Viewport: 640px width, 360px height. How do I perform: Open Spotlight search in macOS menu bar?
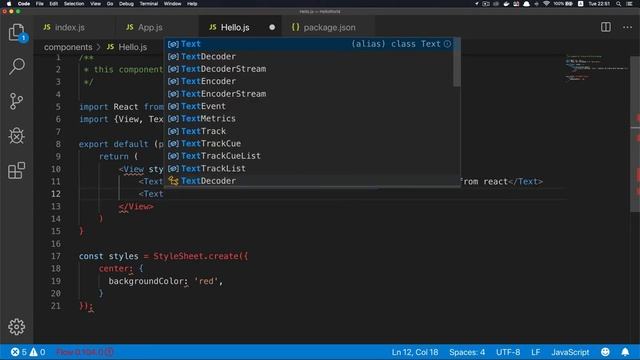click(619, 4)
